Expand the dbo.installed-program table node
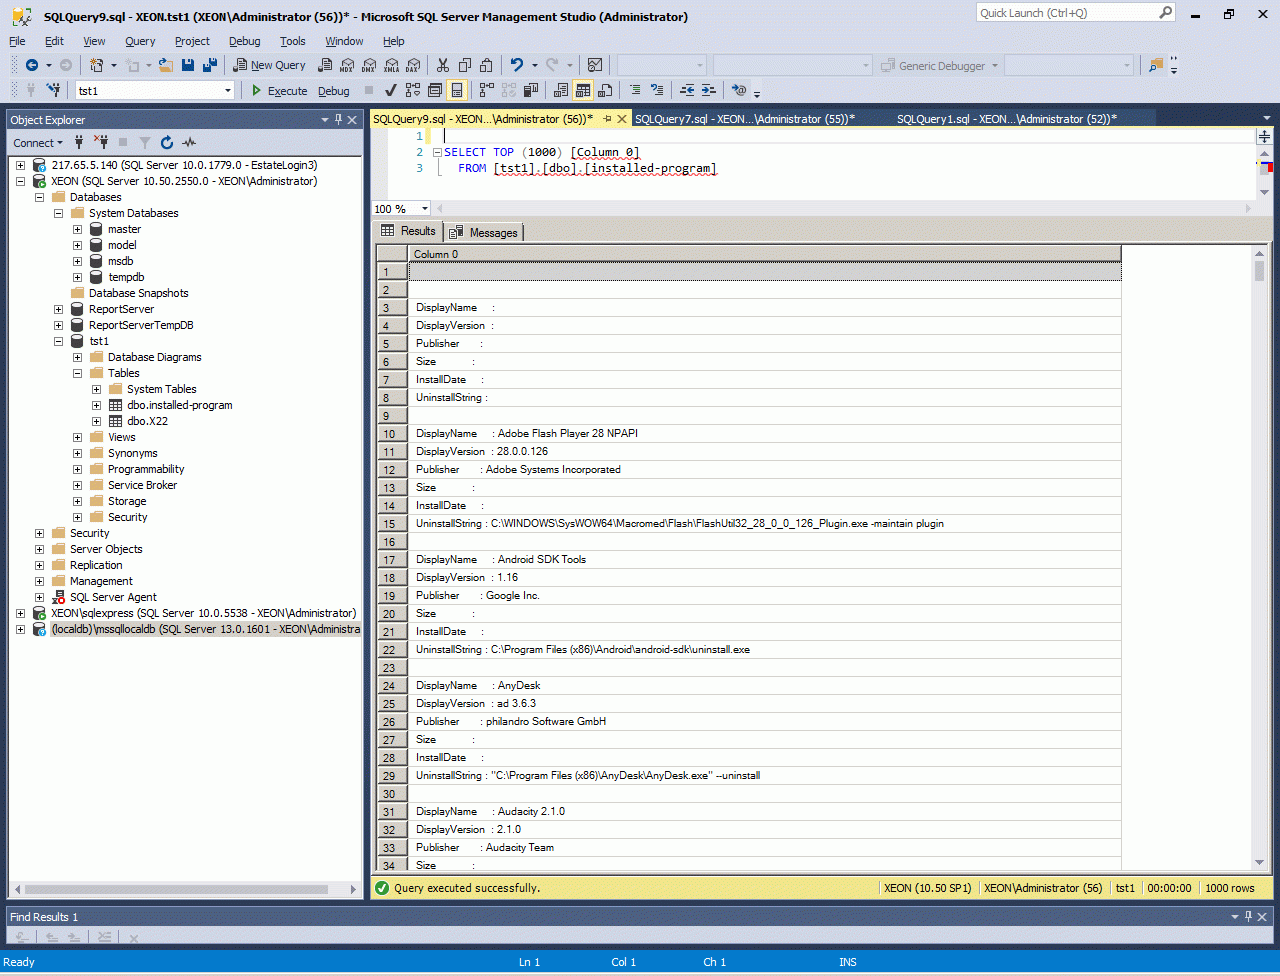Viewport: 1280px width, 976px height. point(96,405)
